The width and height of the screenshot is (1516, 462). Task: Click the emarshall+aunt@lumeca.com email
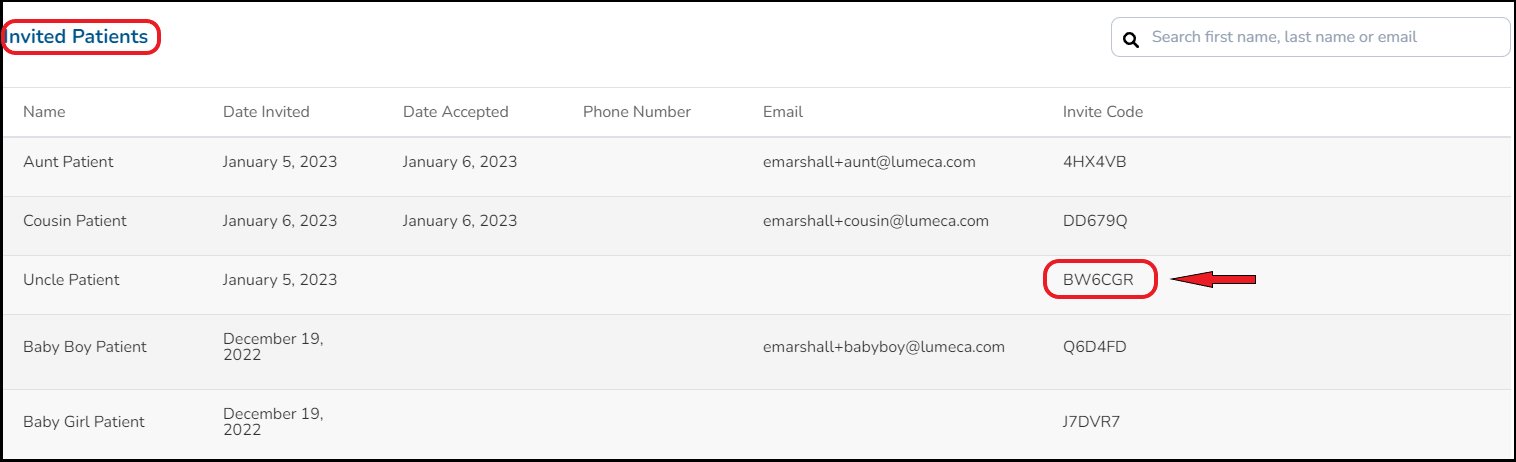[x=869, y=162]
